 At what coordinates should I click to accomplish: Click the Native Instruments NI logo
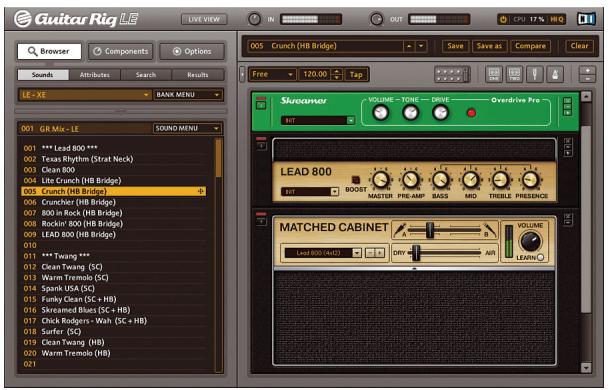pos(586,19)
